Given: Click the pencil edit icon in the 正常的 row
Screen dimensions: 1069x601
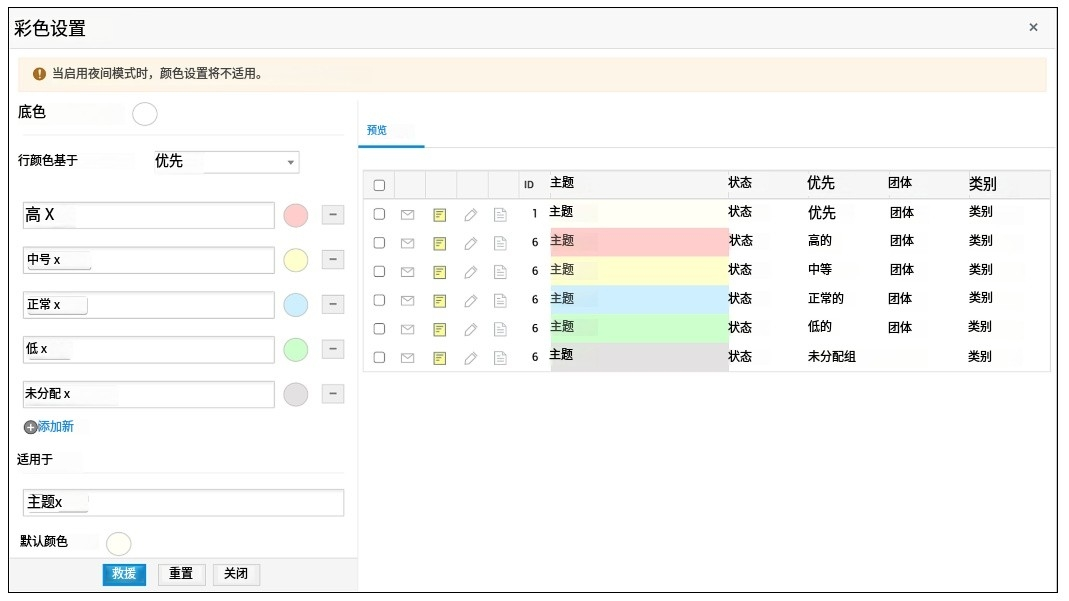Looking at the screenshot, I should tap(470, 300).
